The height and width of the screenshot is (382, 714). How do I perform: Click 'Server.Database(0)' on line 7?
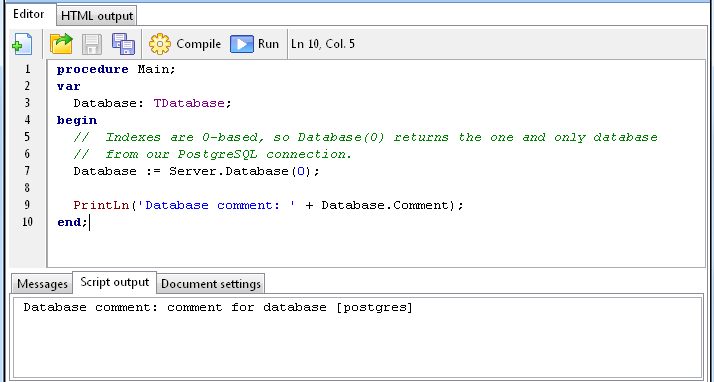point(241,172)
